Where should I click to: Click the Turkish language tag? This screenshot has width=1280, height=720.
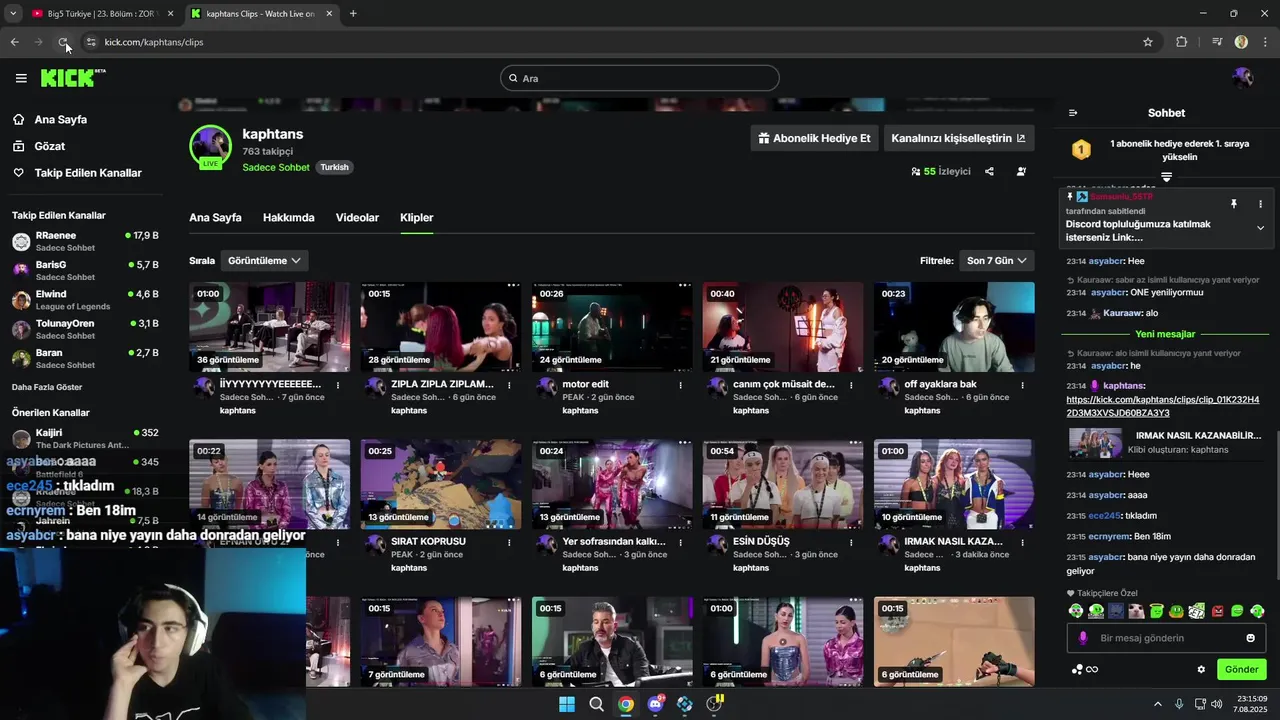[334, 167]
